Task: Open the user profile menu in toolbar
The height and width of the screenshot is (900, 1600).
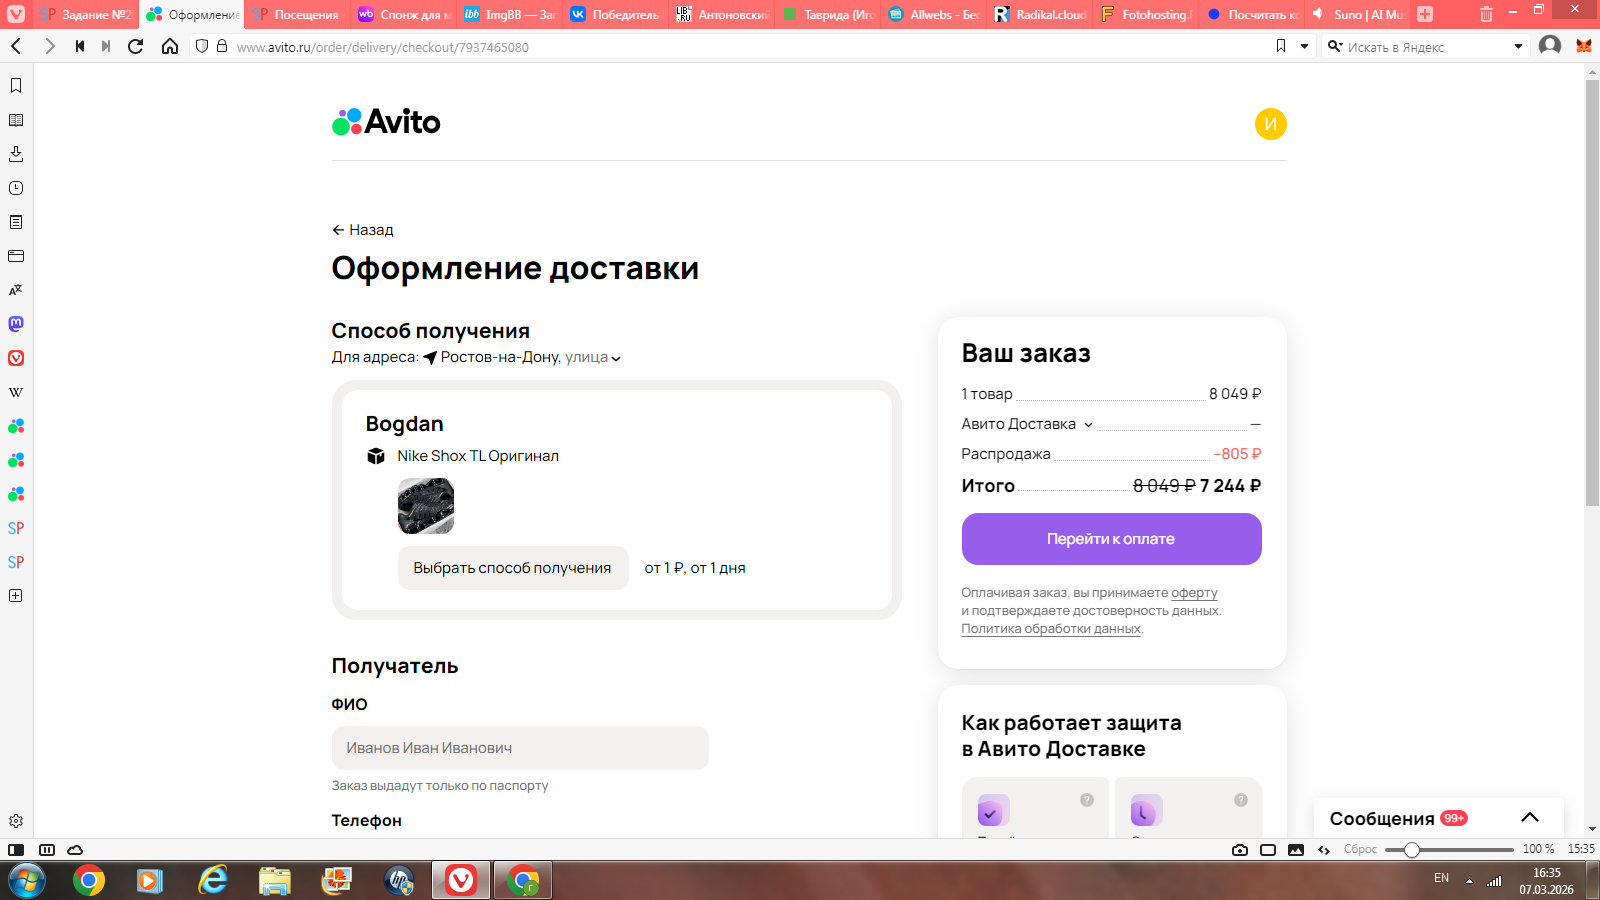Action: (x=1550, y=46)
